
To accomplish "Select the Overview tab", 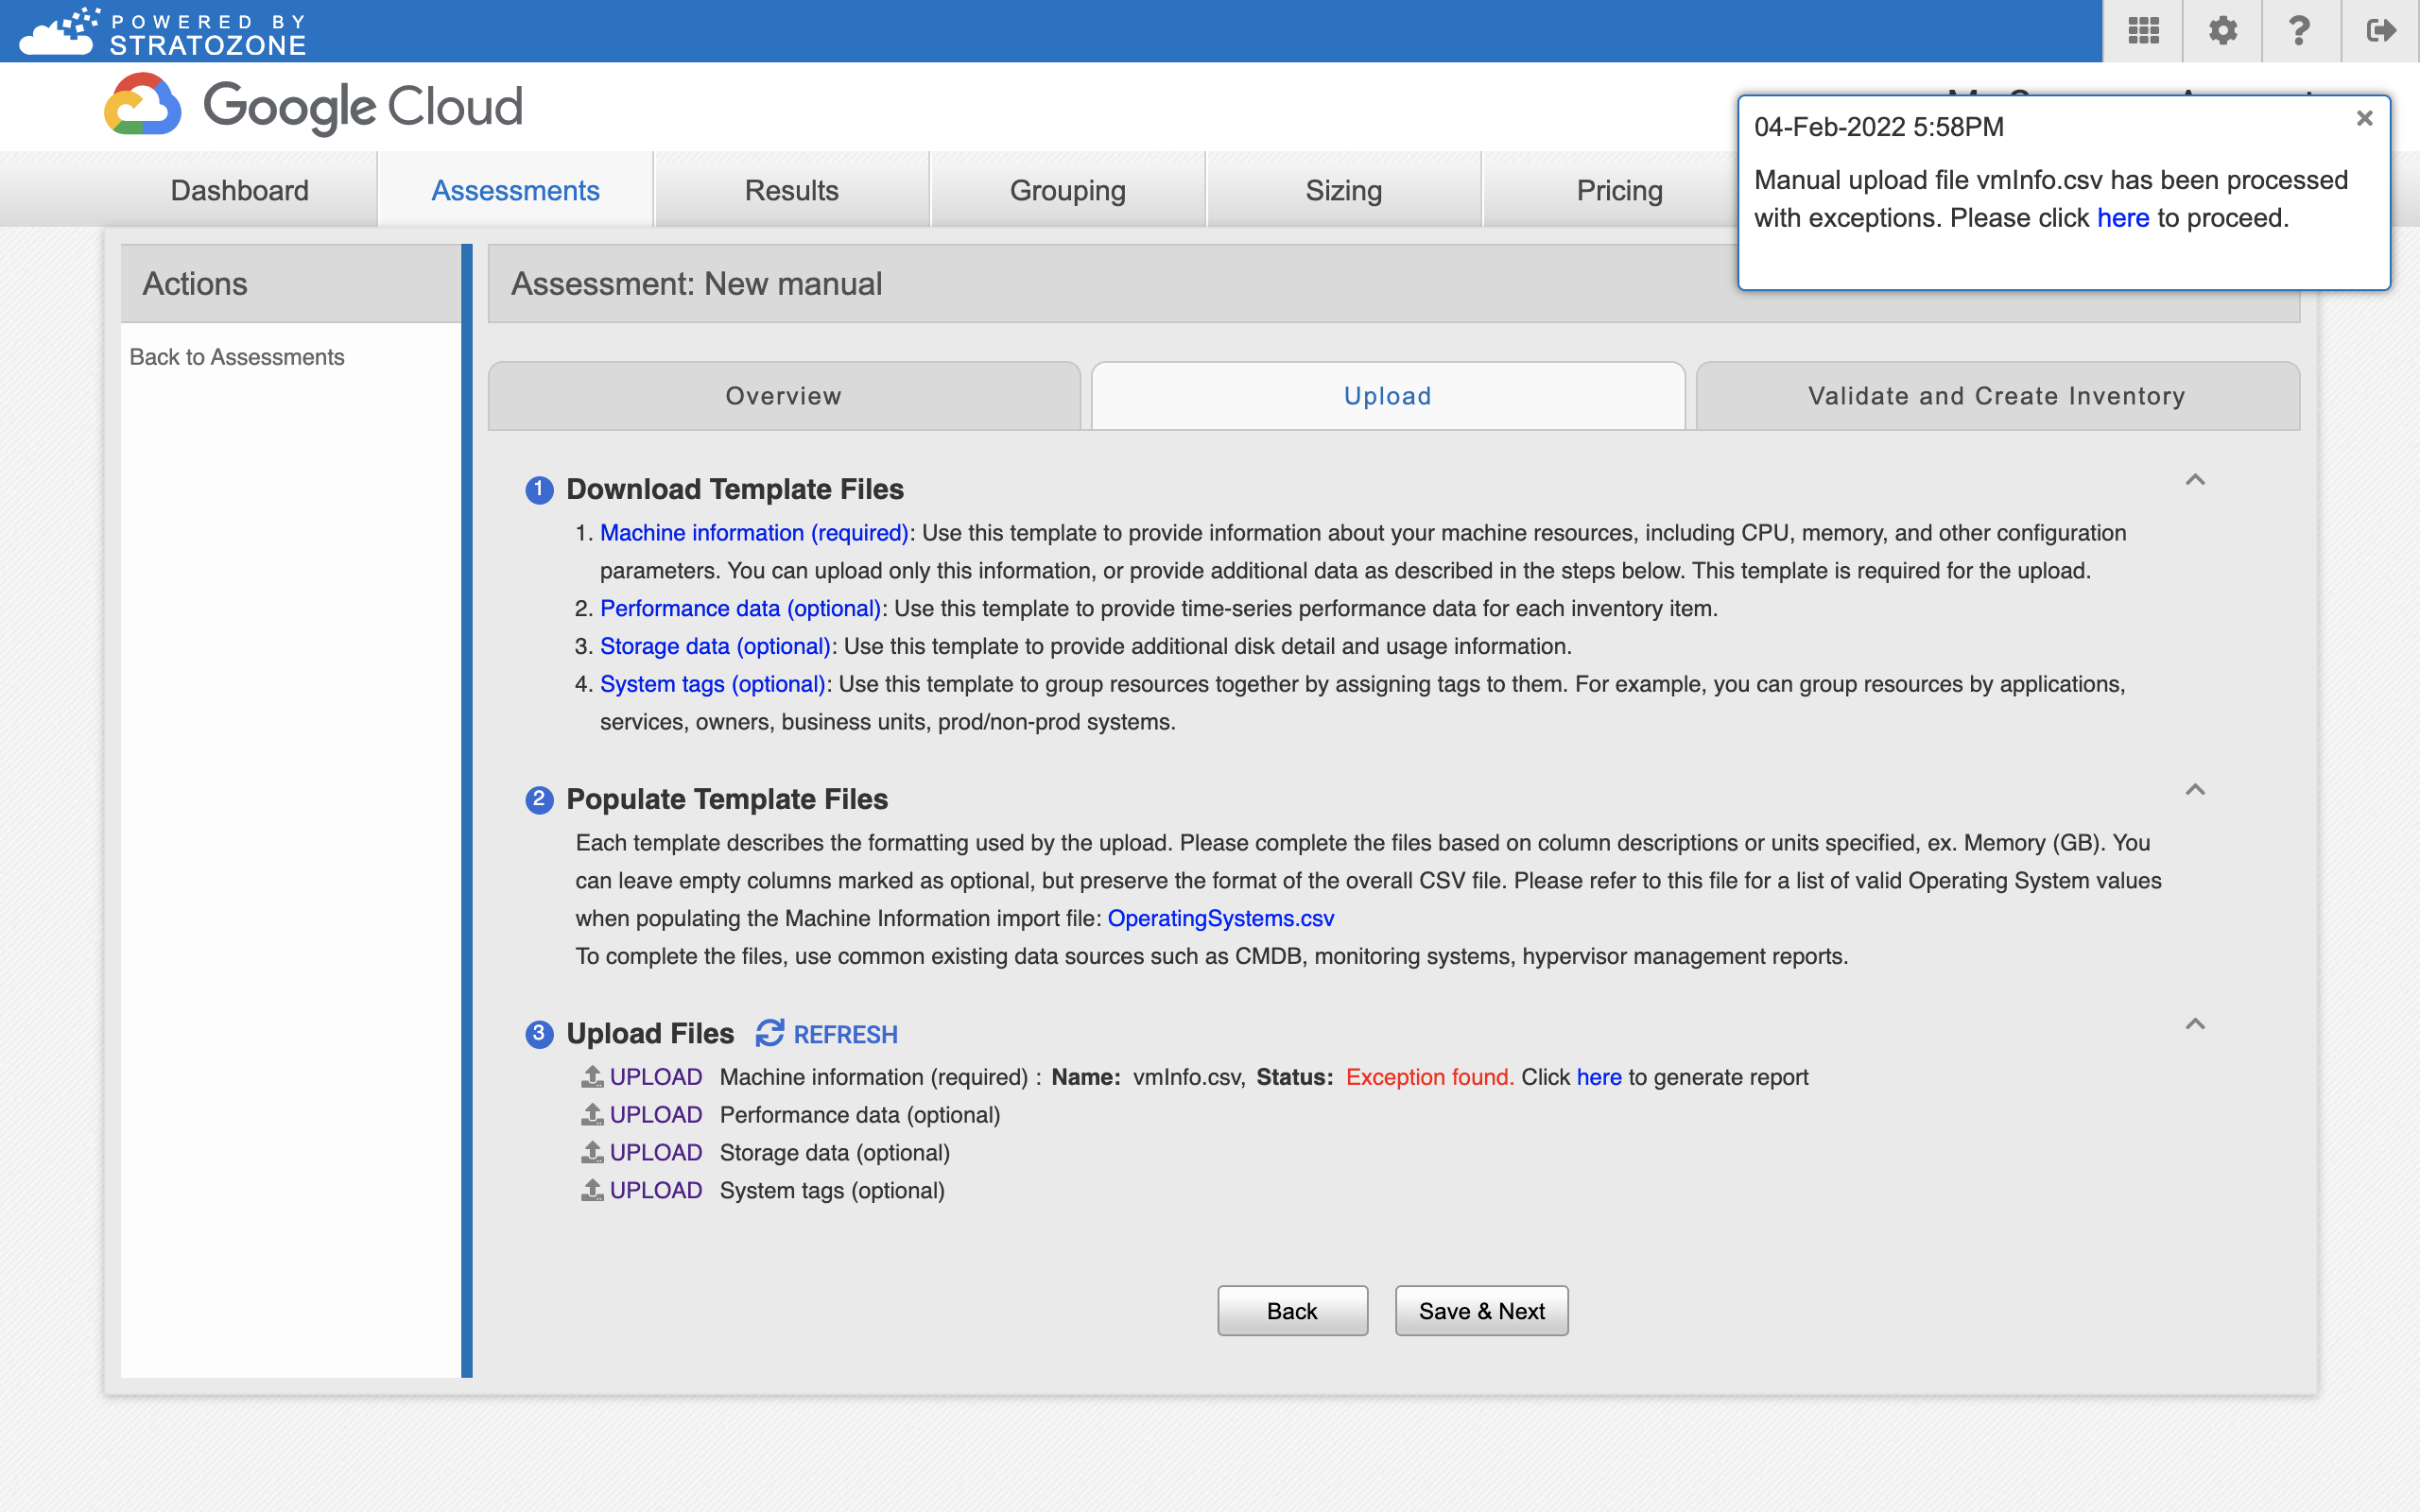I will pyautogui.click(x=784, y=395).
